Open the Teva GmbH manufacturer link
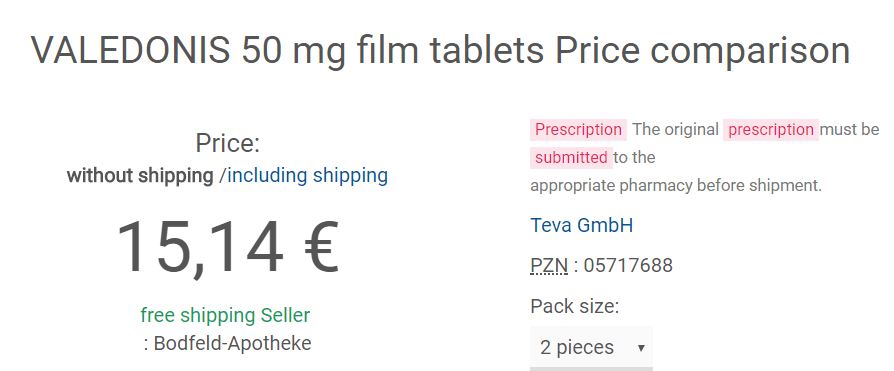The width and height of the screenshot is (894, 371). tap(582, 226)
